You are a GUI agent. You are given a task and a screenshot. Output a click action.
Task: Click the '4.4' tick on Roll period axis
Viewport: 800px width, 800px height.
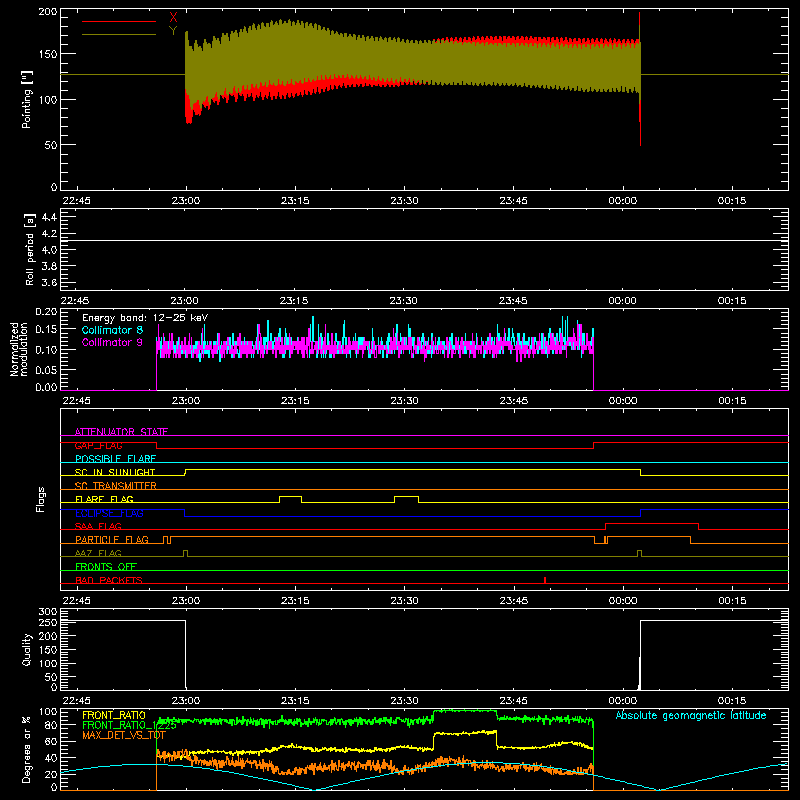pos(49,217)
